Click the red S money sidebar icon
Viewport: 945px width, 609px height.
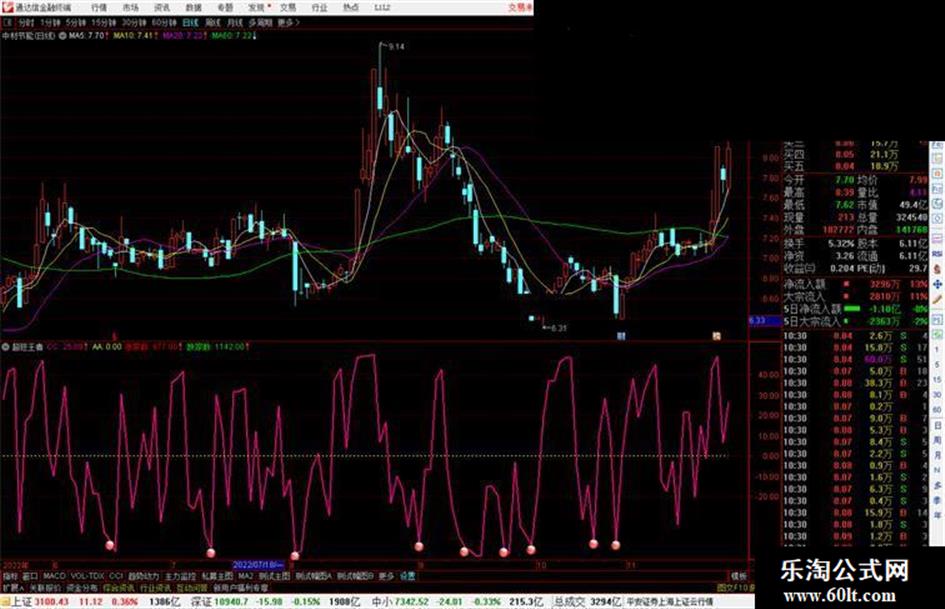coord(937,269)
